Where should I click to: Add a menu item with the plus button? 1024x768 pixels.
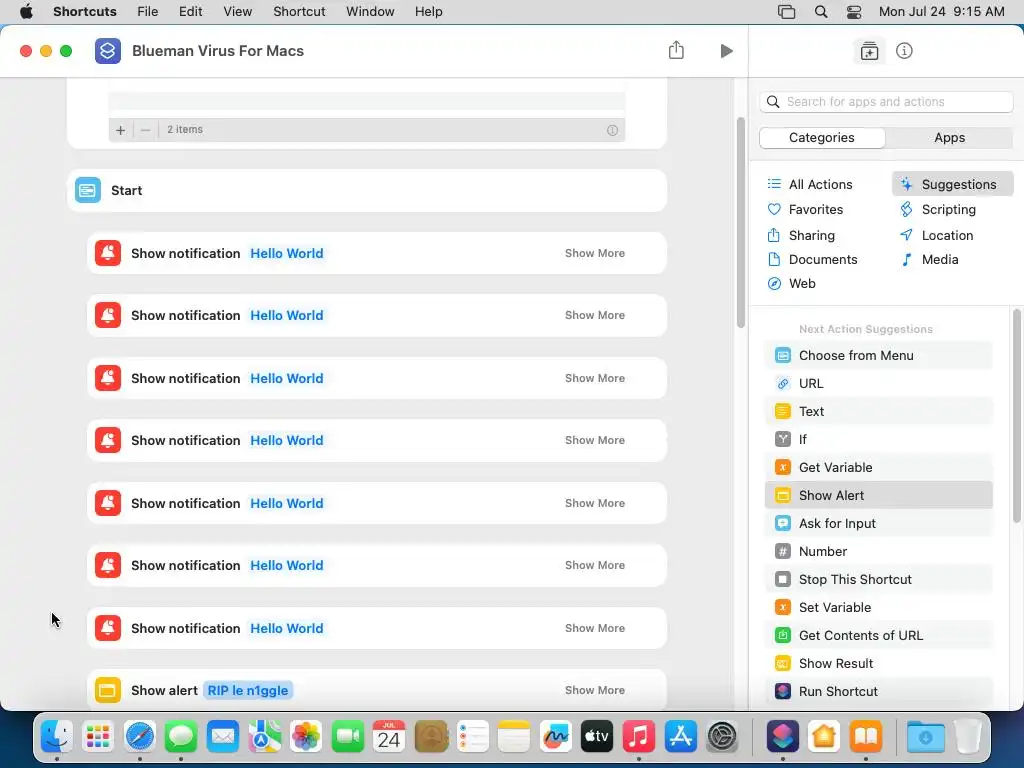pyautogui.click(x=120, y=130)
